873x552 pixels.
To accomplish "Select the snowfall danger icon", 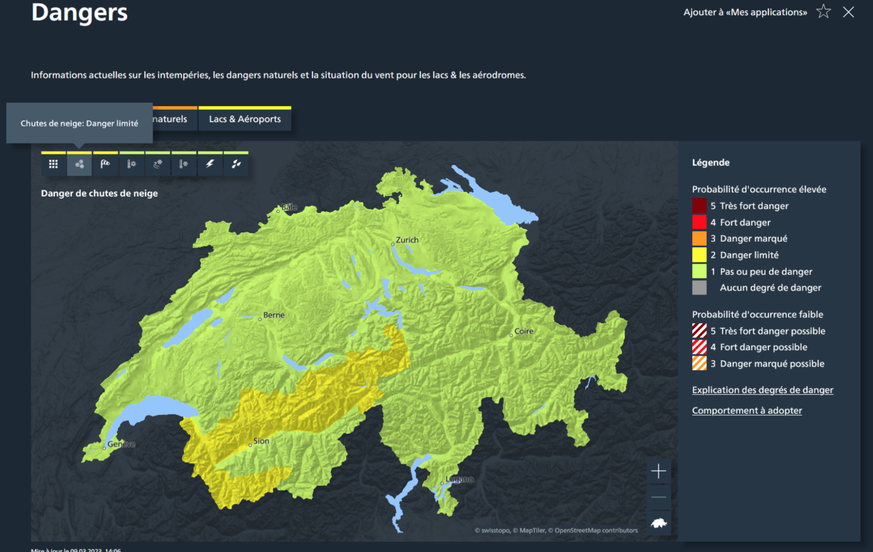I will pyautogui.click(x=79, y=164).
